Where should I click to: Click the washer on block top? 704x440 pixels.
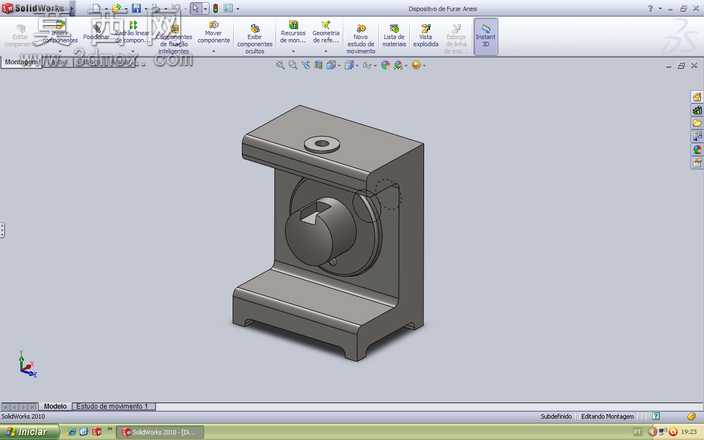pyautogui.click(x=321, y=144)
